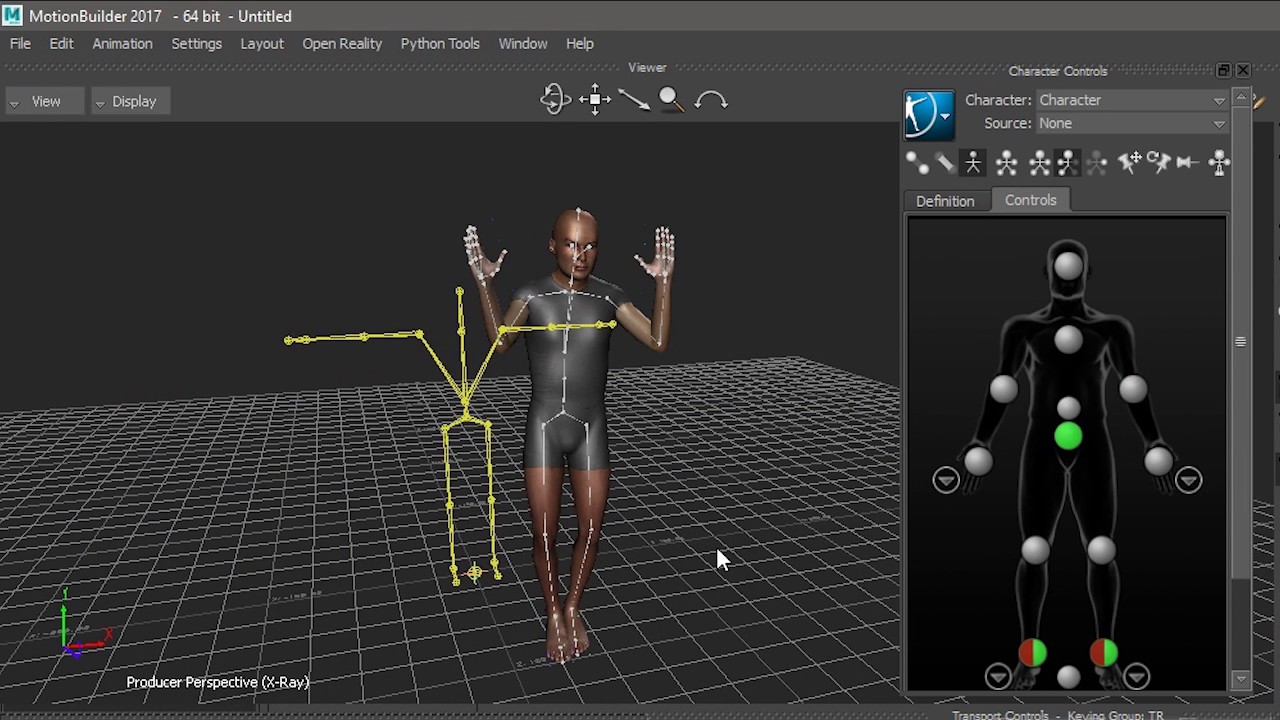
Task: Open the Layout menu
Action: [x=262, y=44]
